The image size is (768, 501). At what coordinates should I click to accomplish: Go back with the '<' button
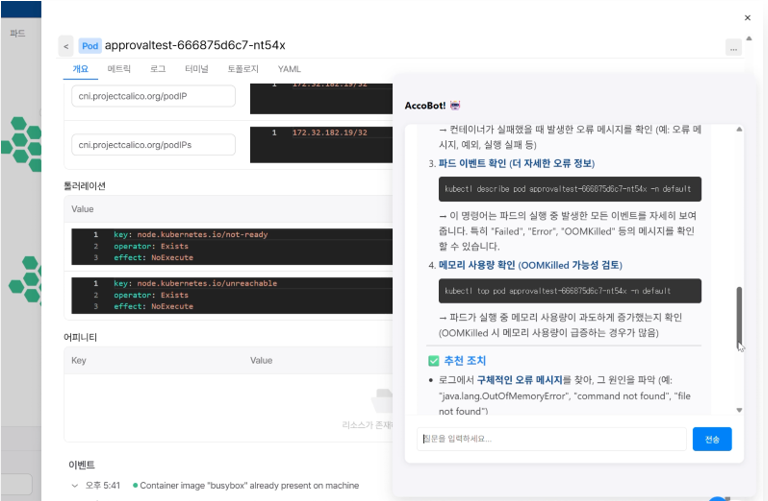[x=66, y=46]
